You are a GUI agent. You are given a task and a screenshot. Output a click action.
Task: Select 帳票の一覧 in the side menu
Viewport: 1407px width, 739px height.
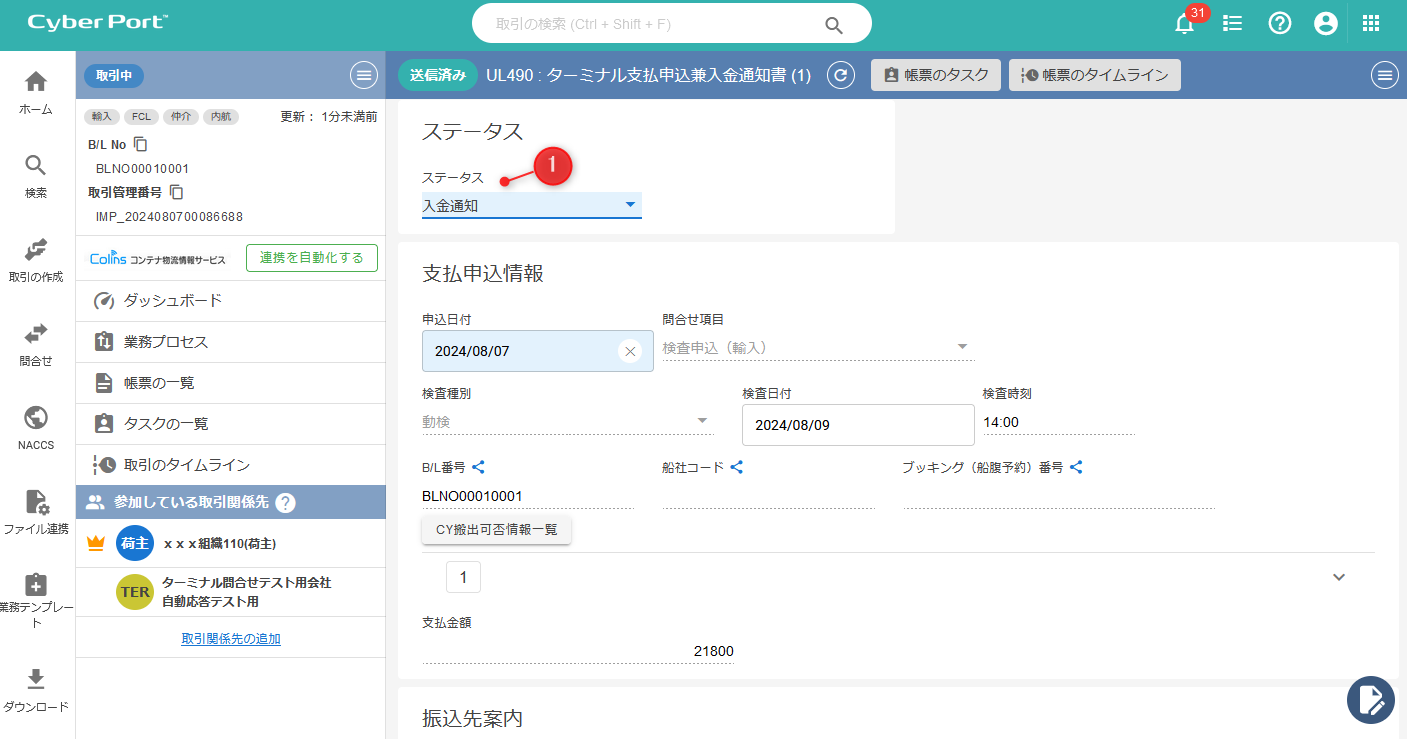[159, 383]
